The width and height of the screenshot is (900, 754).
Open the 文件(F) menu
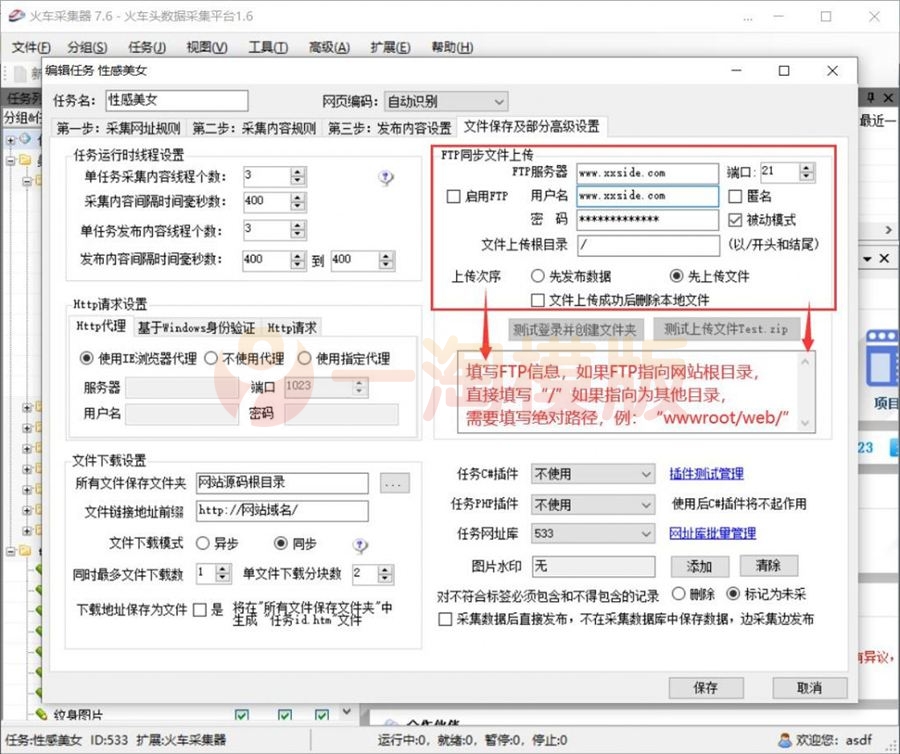tap(31, 48)
